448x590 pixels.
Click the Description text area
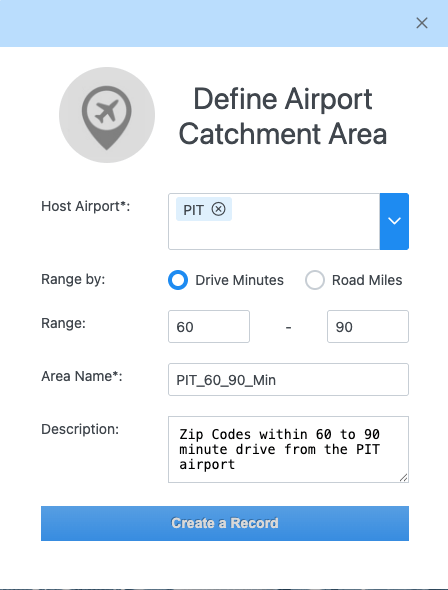coord(289,450)
